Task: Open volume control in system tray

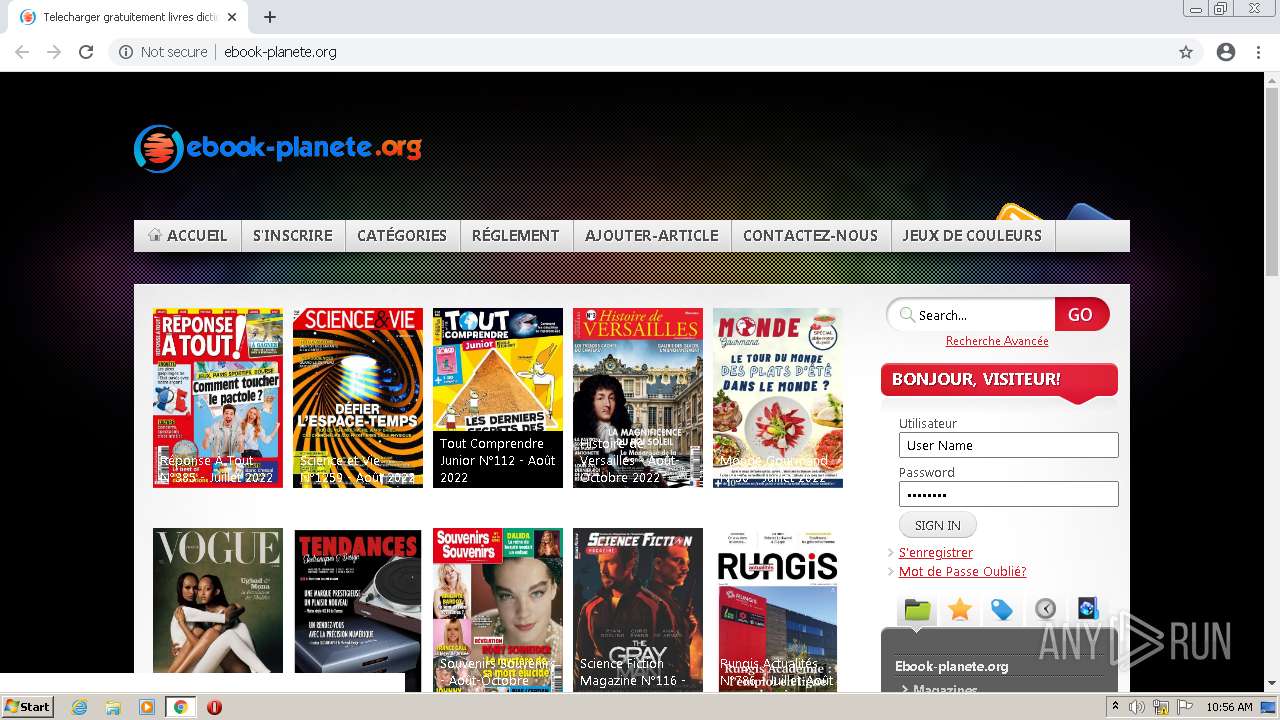Action: [1137, 707]
